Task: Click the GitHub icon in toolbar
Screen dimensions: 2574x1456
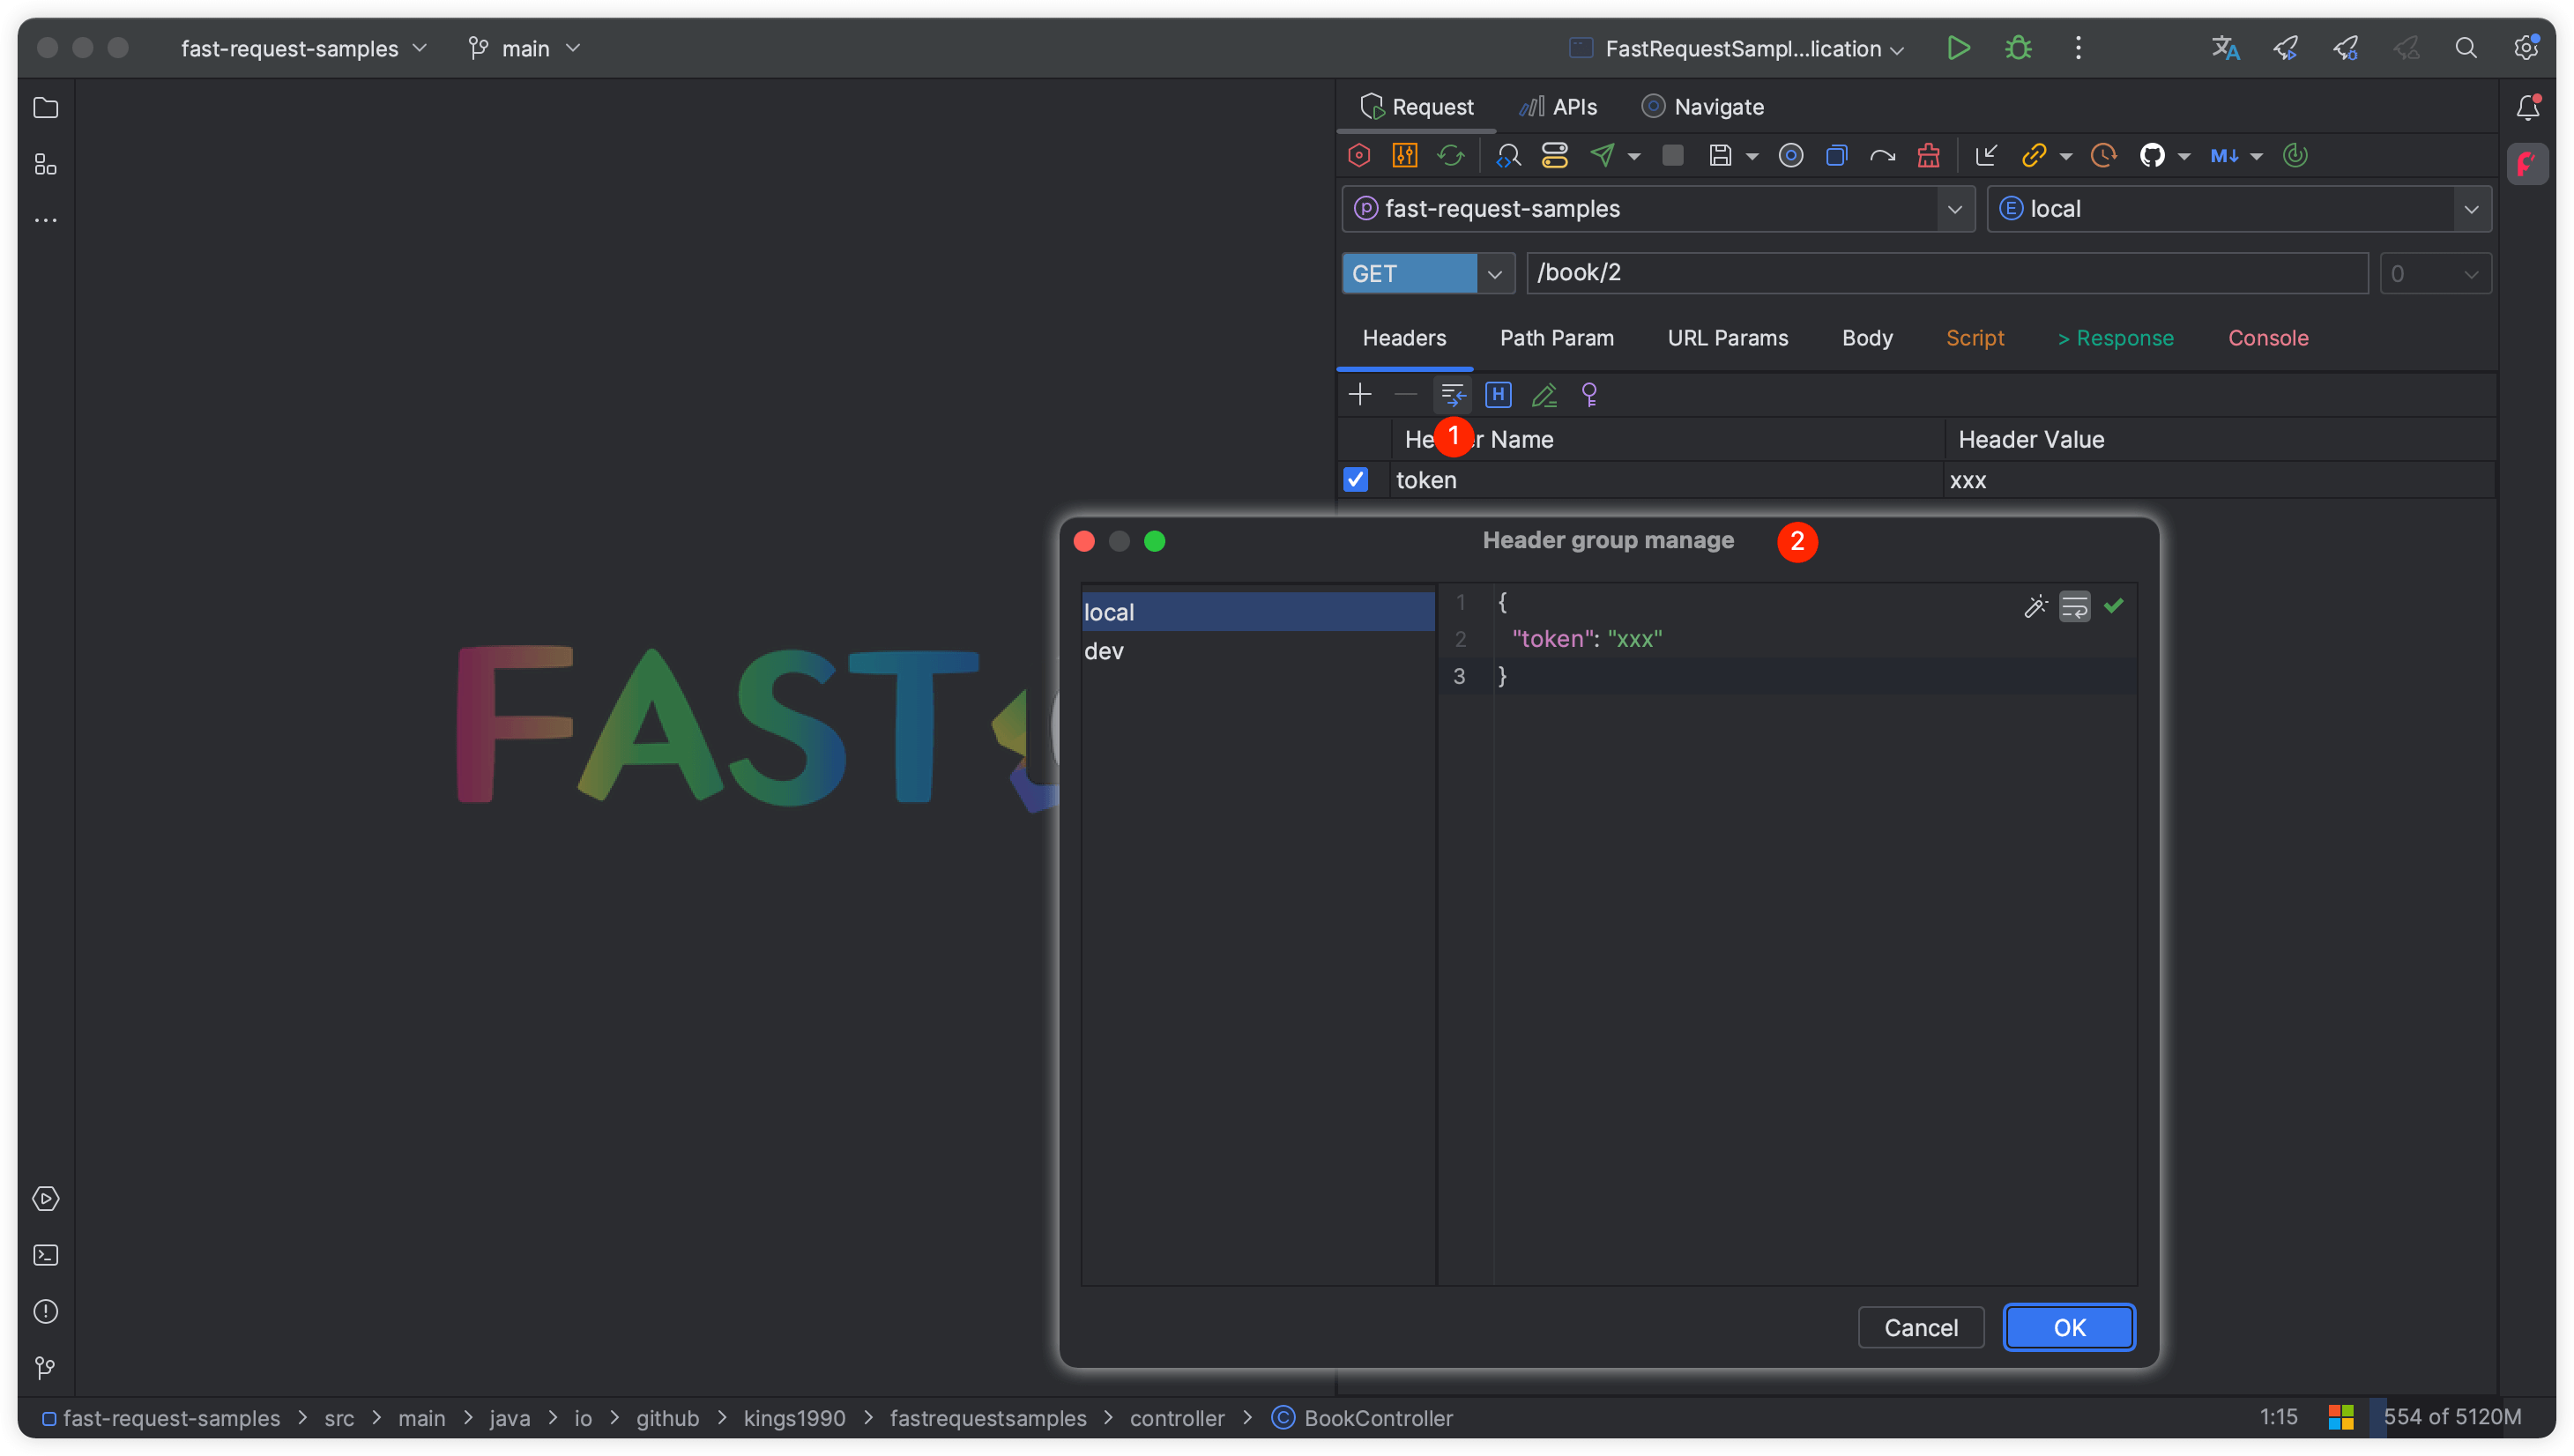Action: 2151,155
